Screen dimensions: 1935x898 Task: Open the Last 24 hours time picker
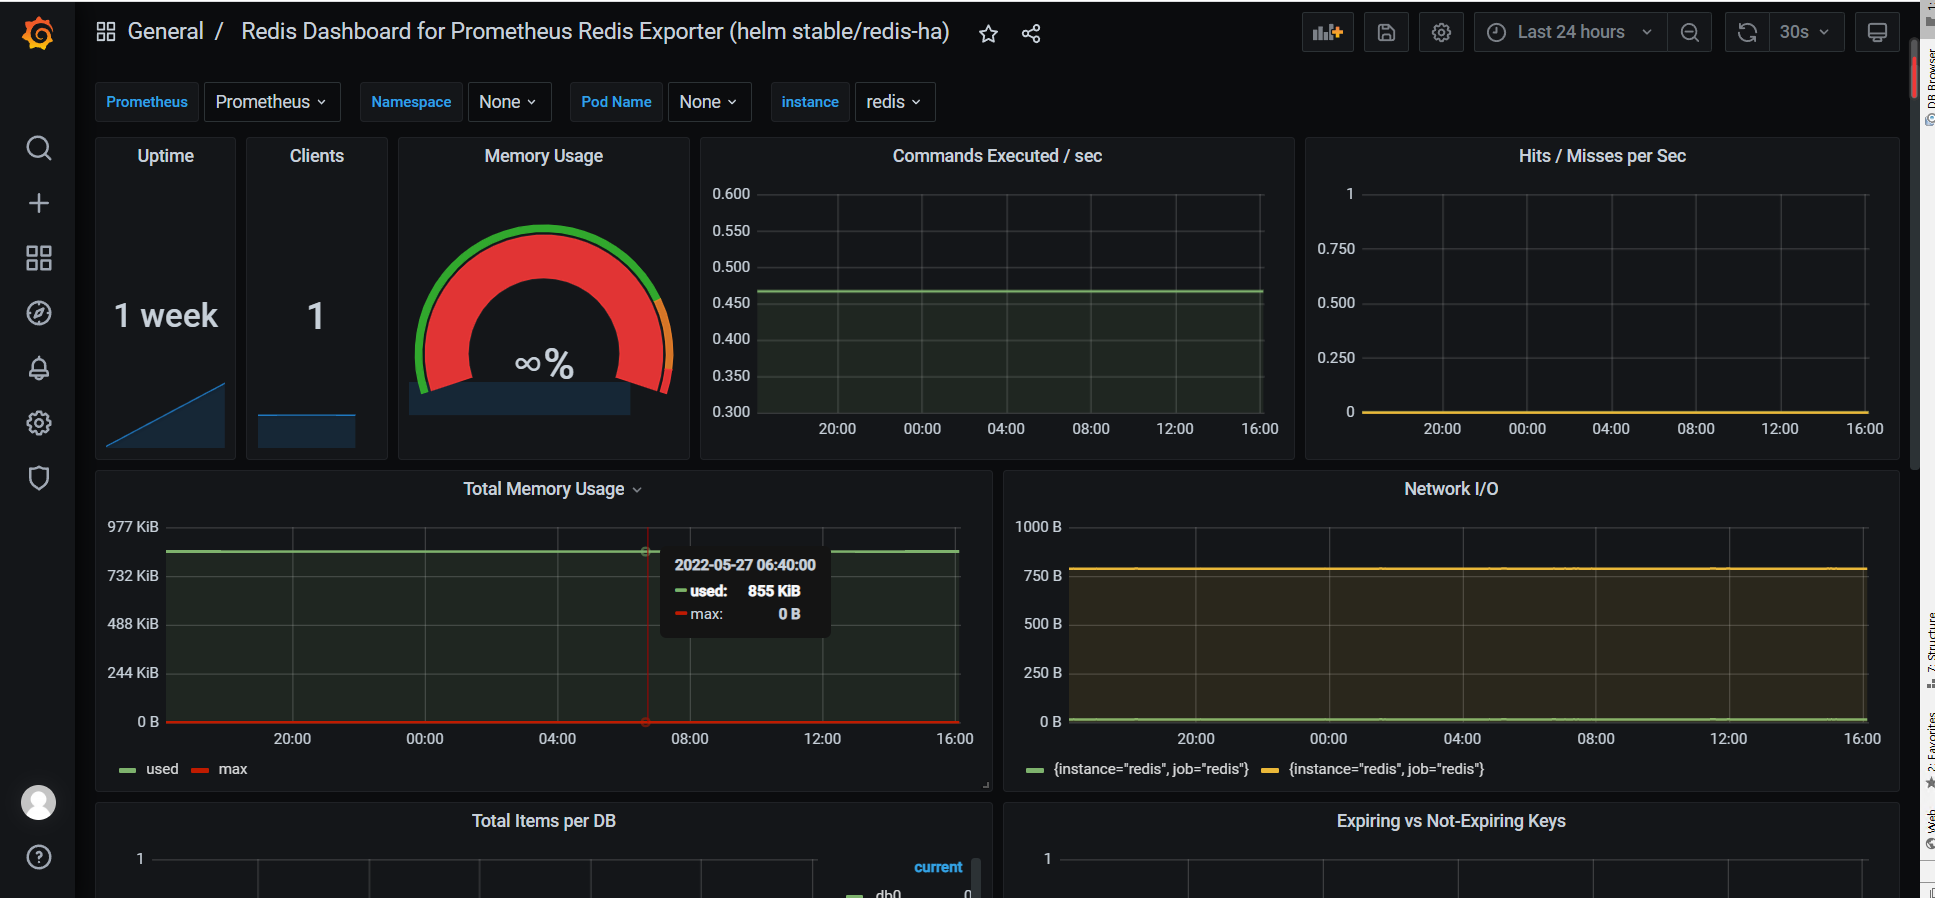1570,32
